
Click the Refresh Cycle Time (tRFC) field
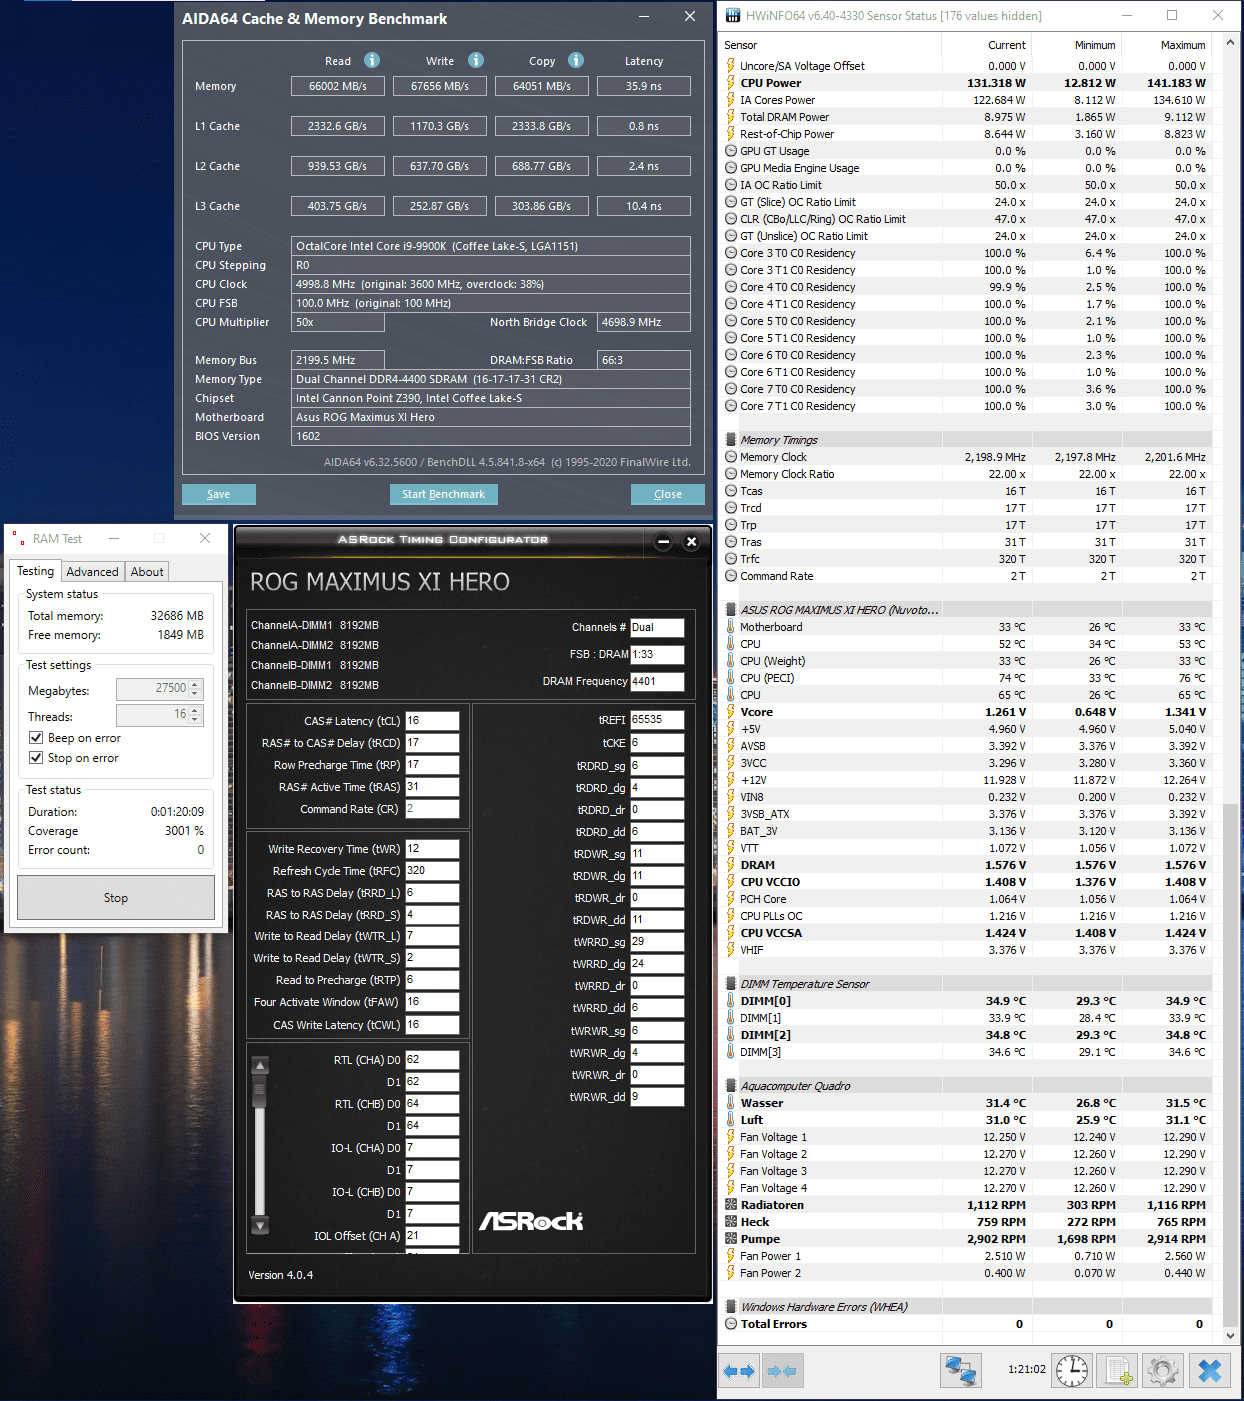point(432,871)
